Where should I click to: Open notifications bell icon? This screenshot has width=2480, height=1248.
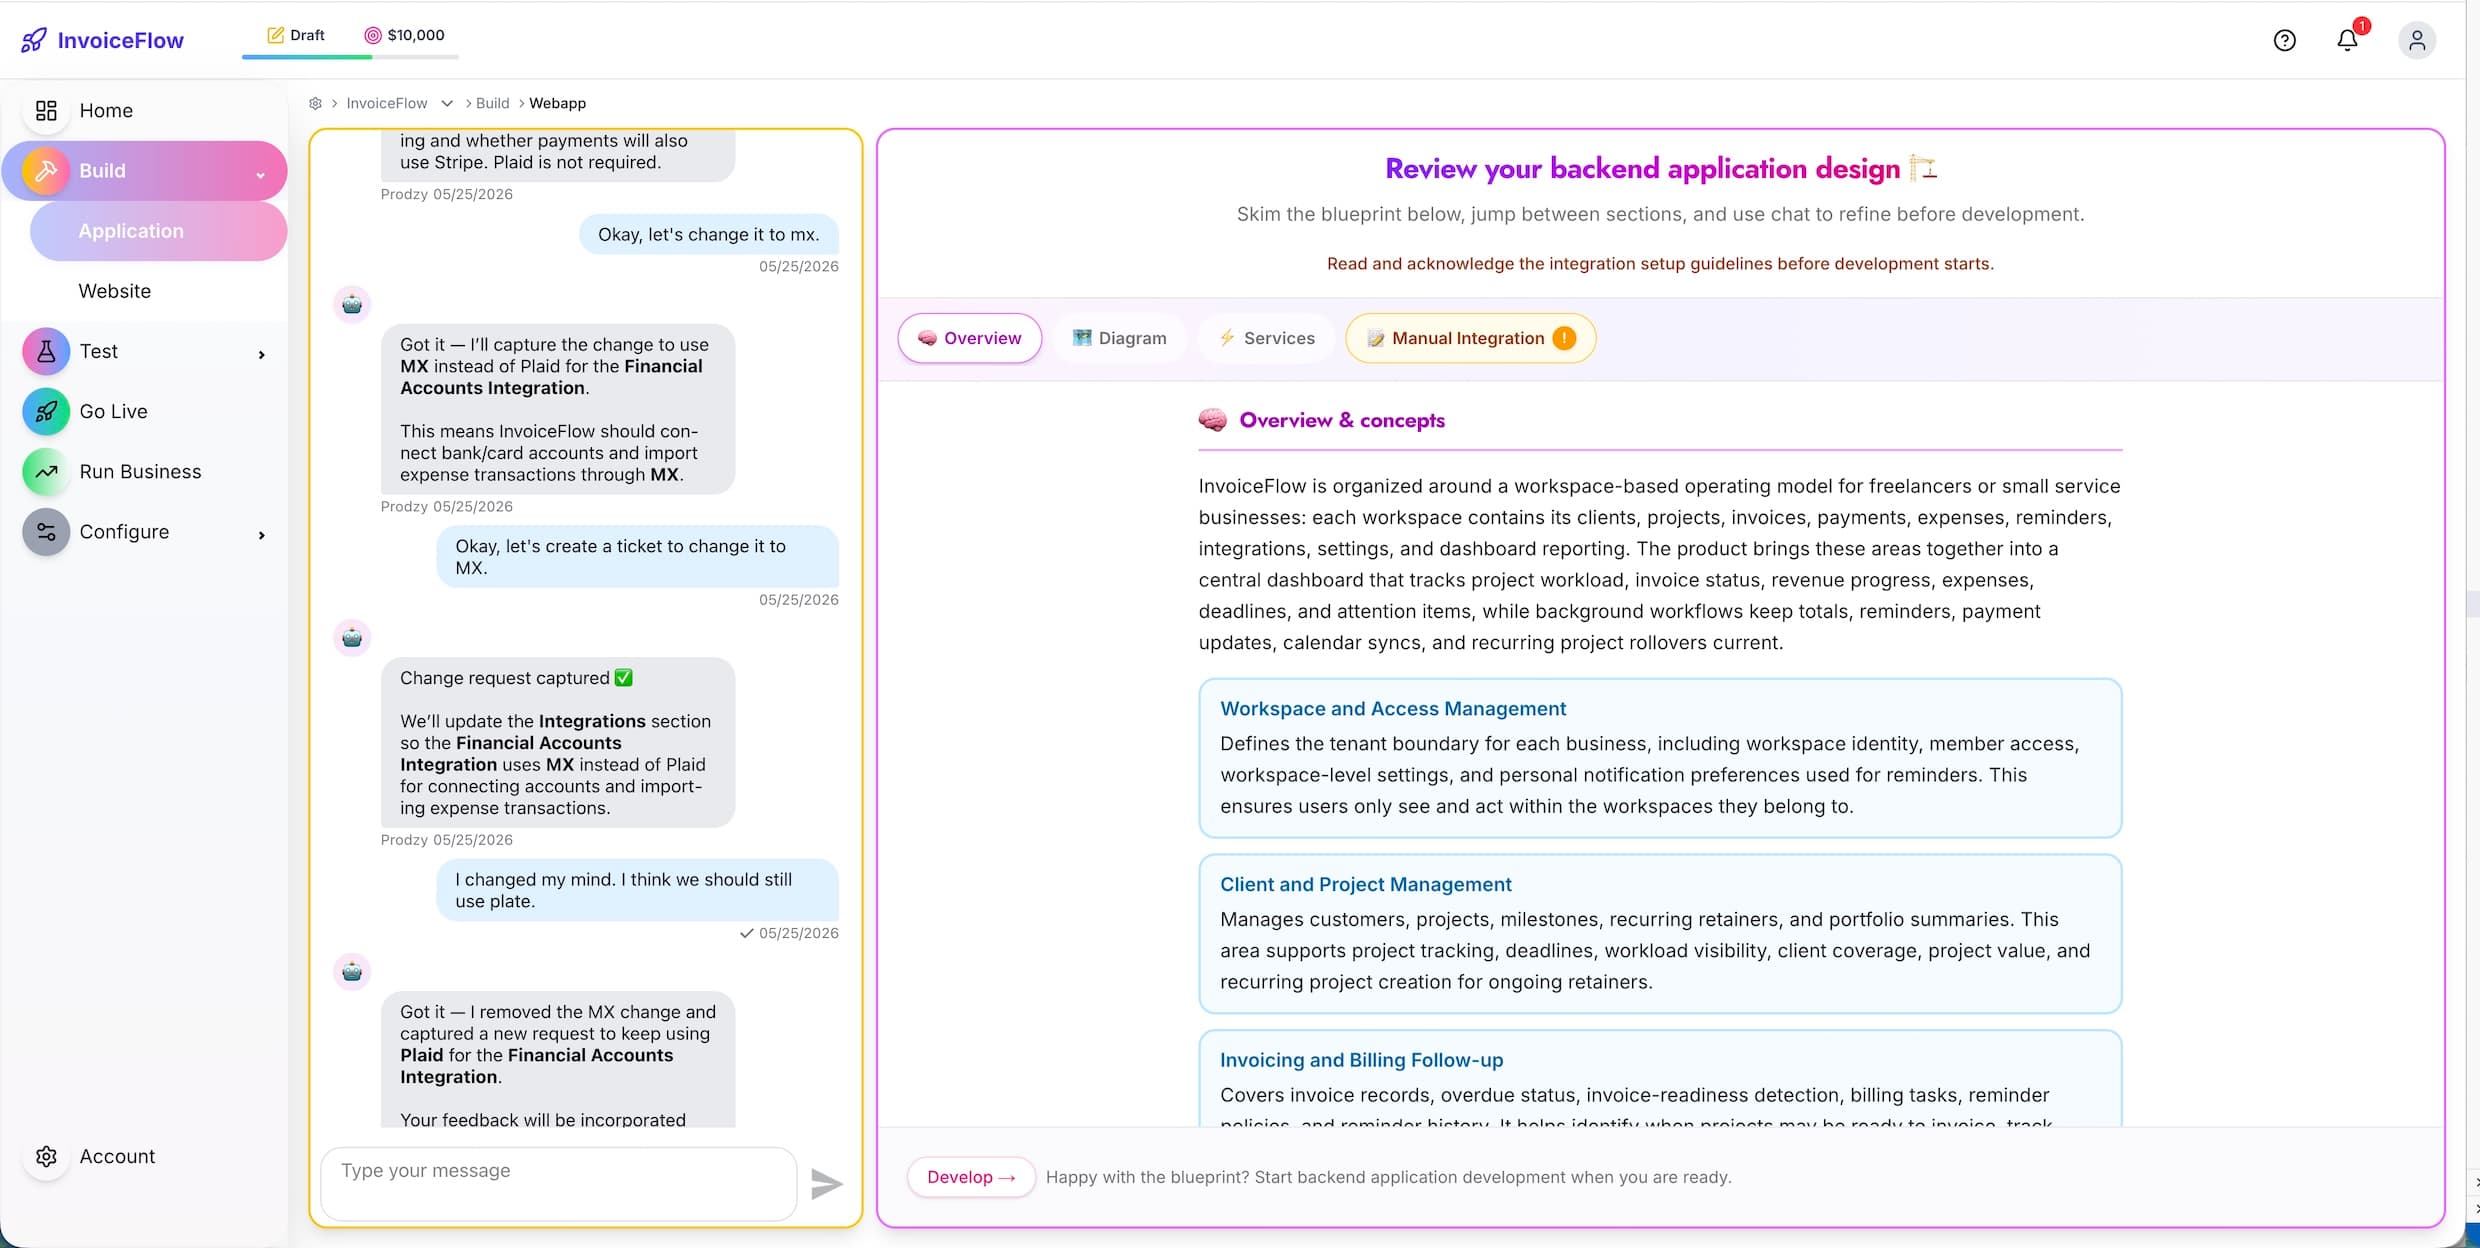[2347, 40]
